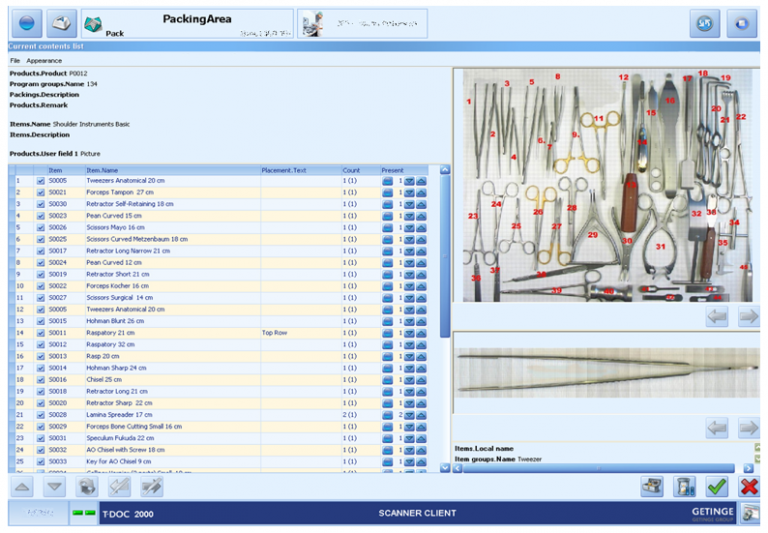This screenshot has height=533, width=768.
Task: Decrease present count for Retractor Self-Retaining 18 cm
Action: pos(408,204)
